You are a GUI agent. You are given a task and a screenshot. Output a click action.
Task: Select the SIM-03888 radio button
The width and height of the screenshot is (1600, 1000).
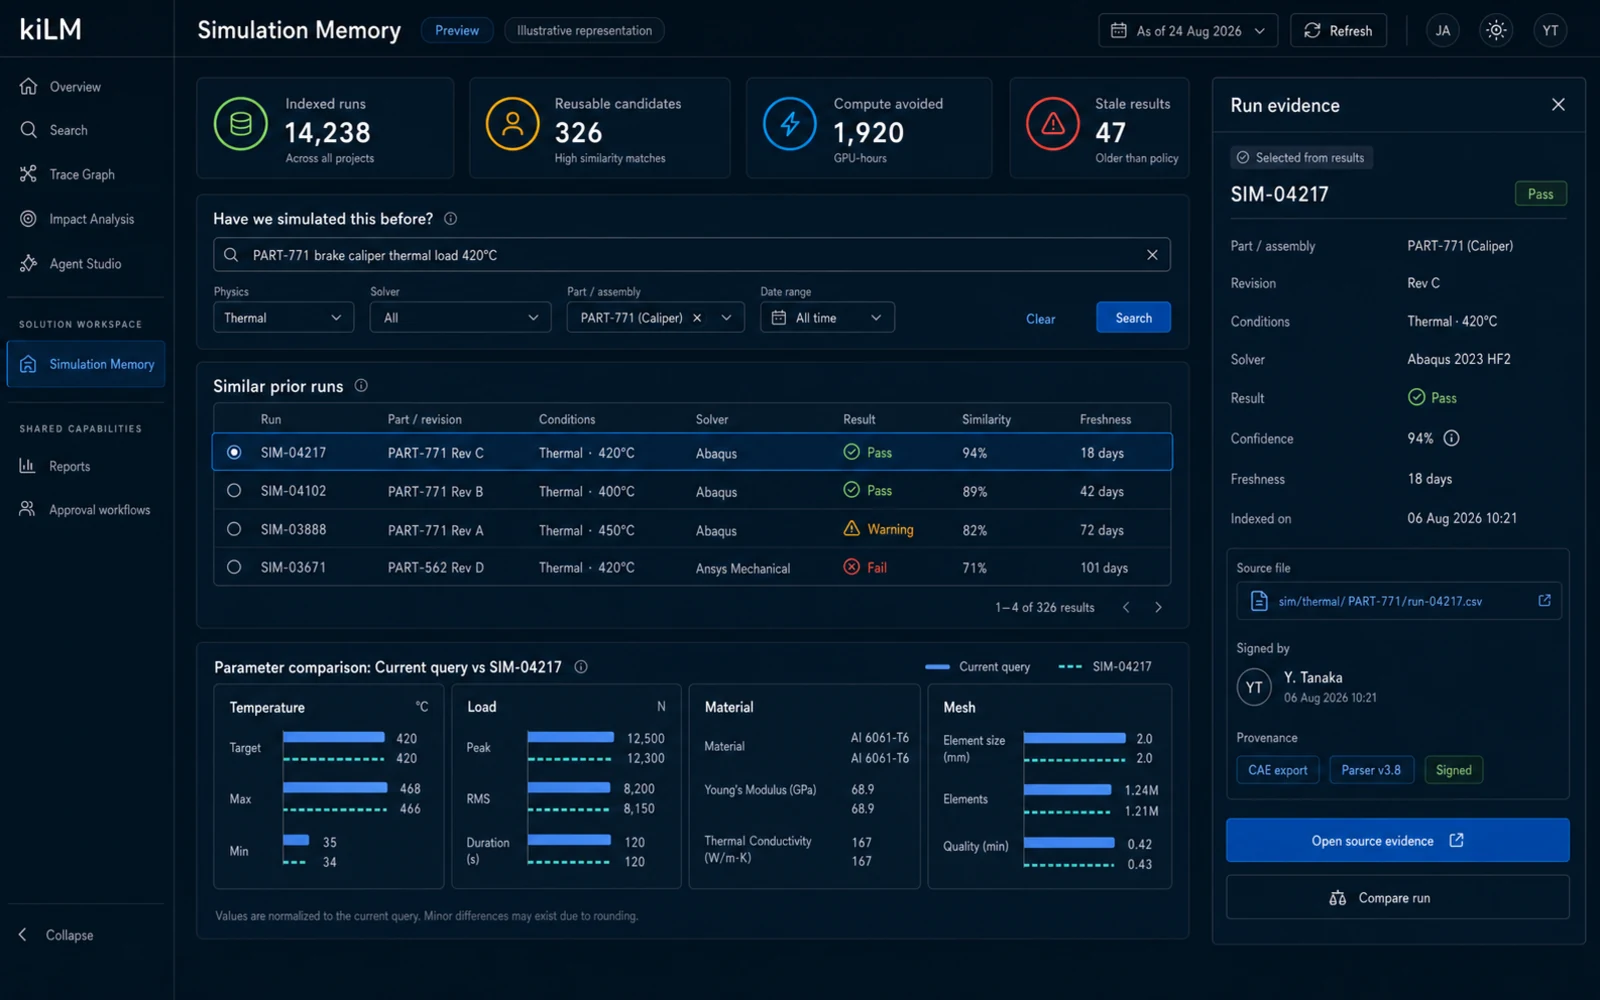pyautogui.click(x=234, y=529)
